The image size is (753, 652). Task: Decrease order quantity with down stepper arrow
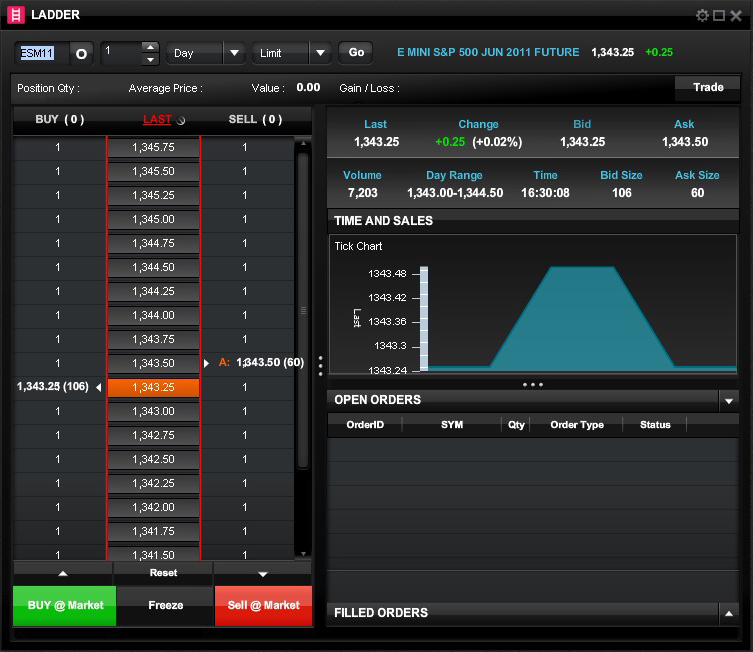(x=150, y=60)
